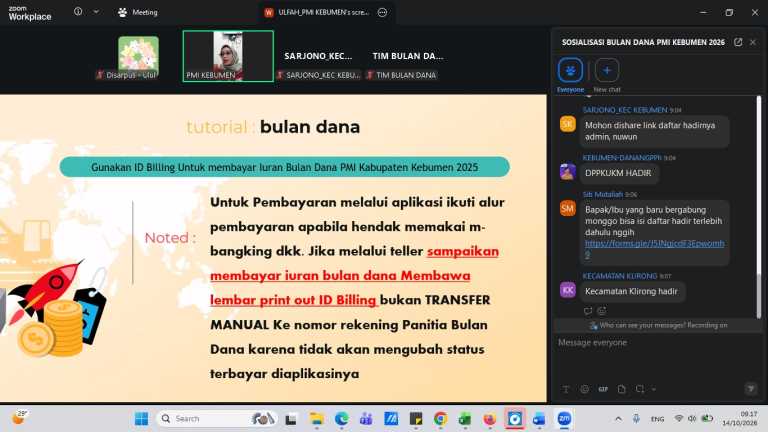Open more options on the screen share tab
The width and height of the screenshot is (768, 432).
coord(383,12)
